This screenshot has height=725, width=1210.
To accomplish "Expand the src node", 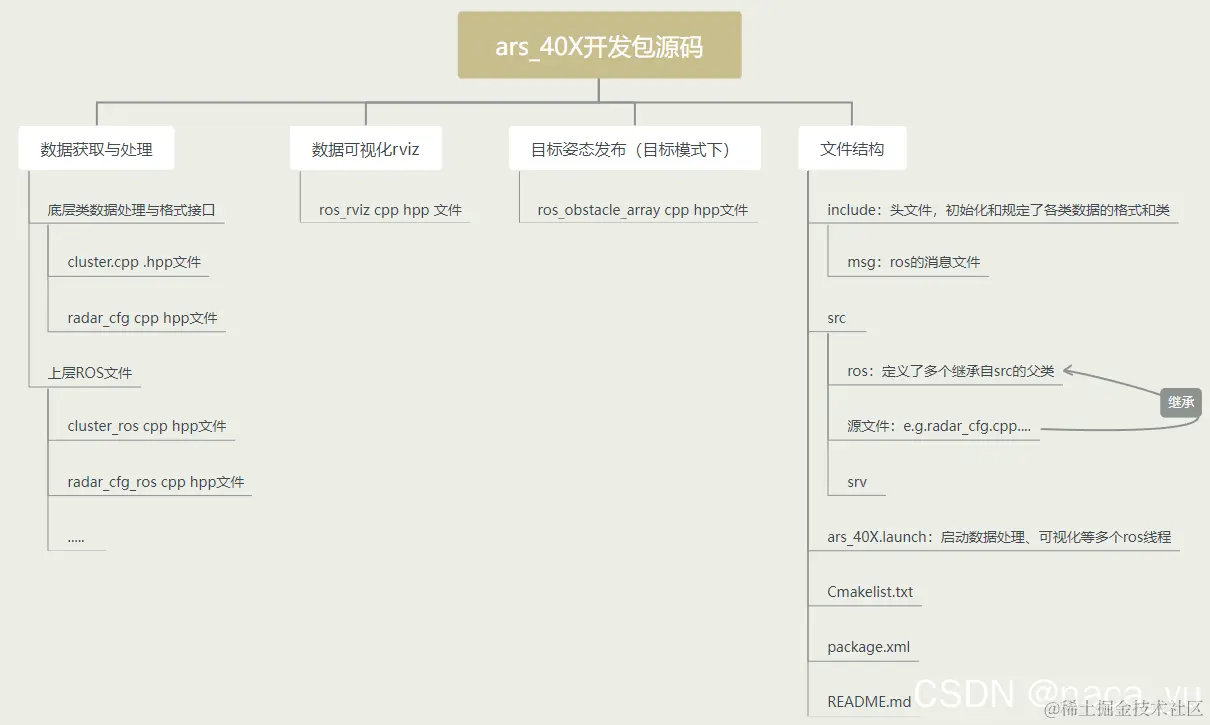I will coord(837,317).
